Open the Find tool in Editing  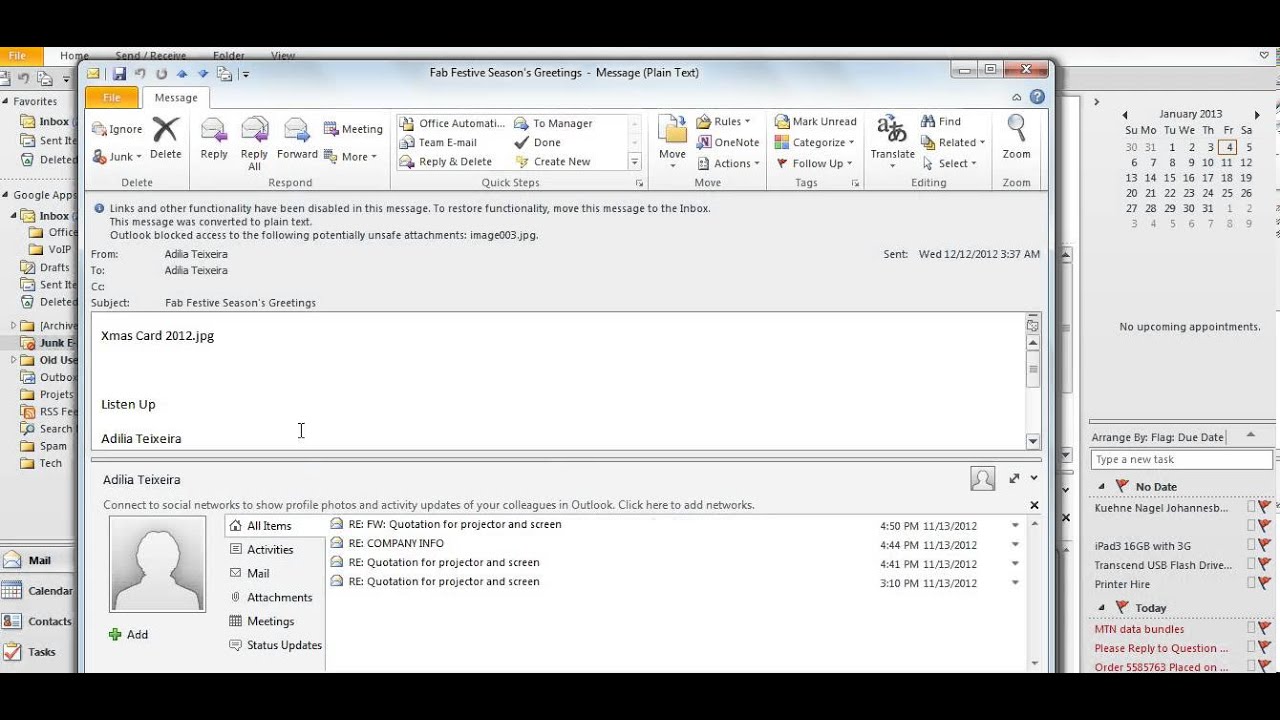[x=941, y=122]
